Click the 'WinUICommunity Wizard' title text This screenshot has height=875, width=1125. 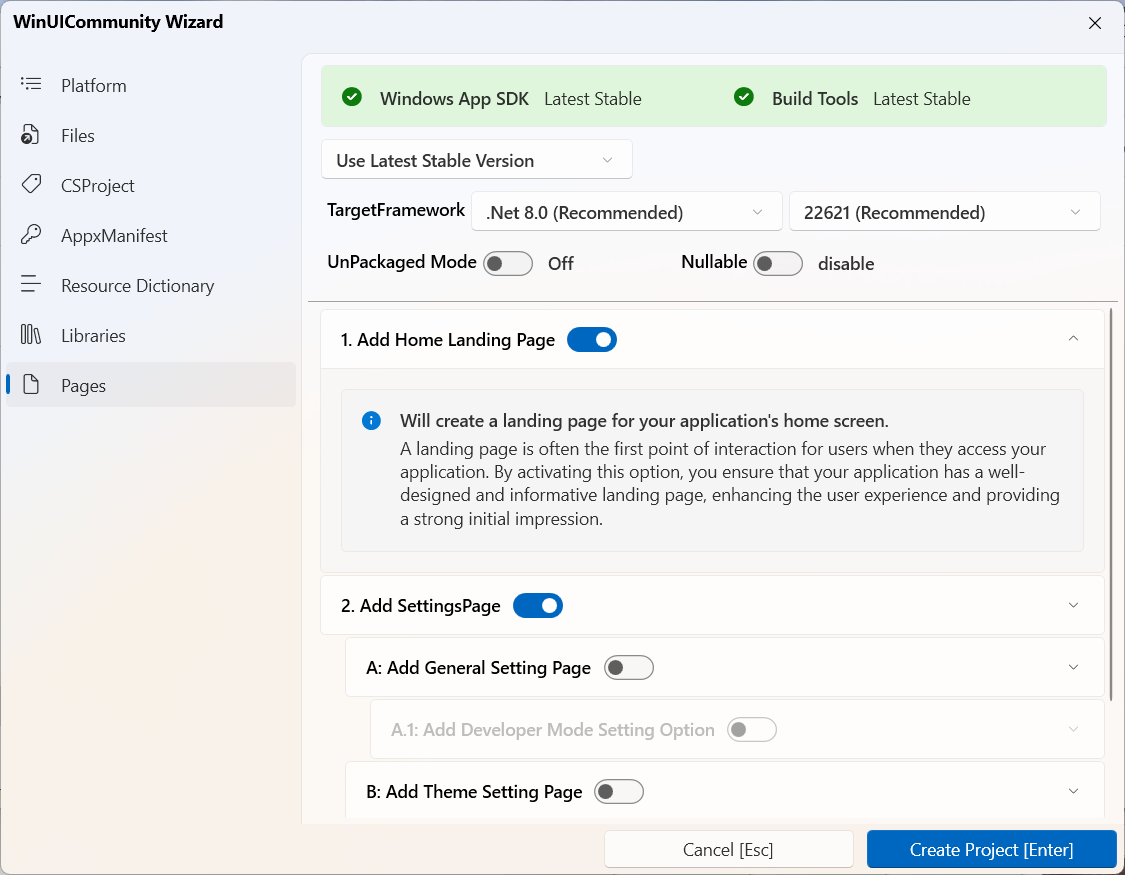(118, 22)
